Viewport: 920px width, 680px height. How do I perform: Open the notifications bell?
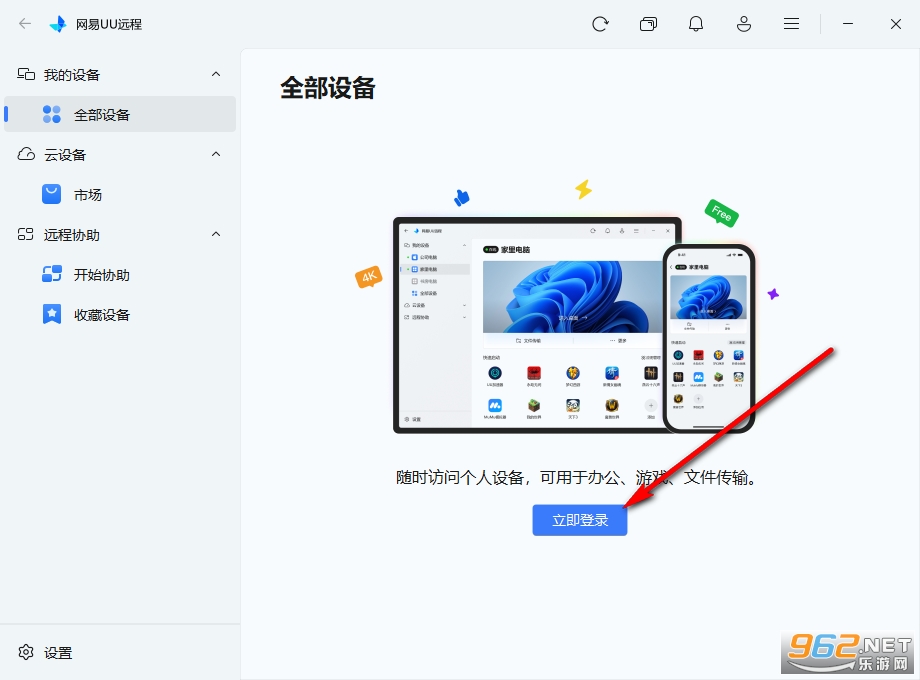coord(696,24)
